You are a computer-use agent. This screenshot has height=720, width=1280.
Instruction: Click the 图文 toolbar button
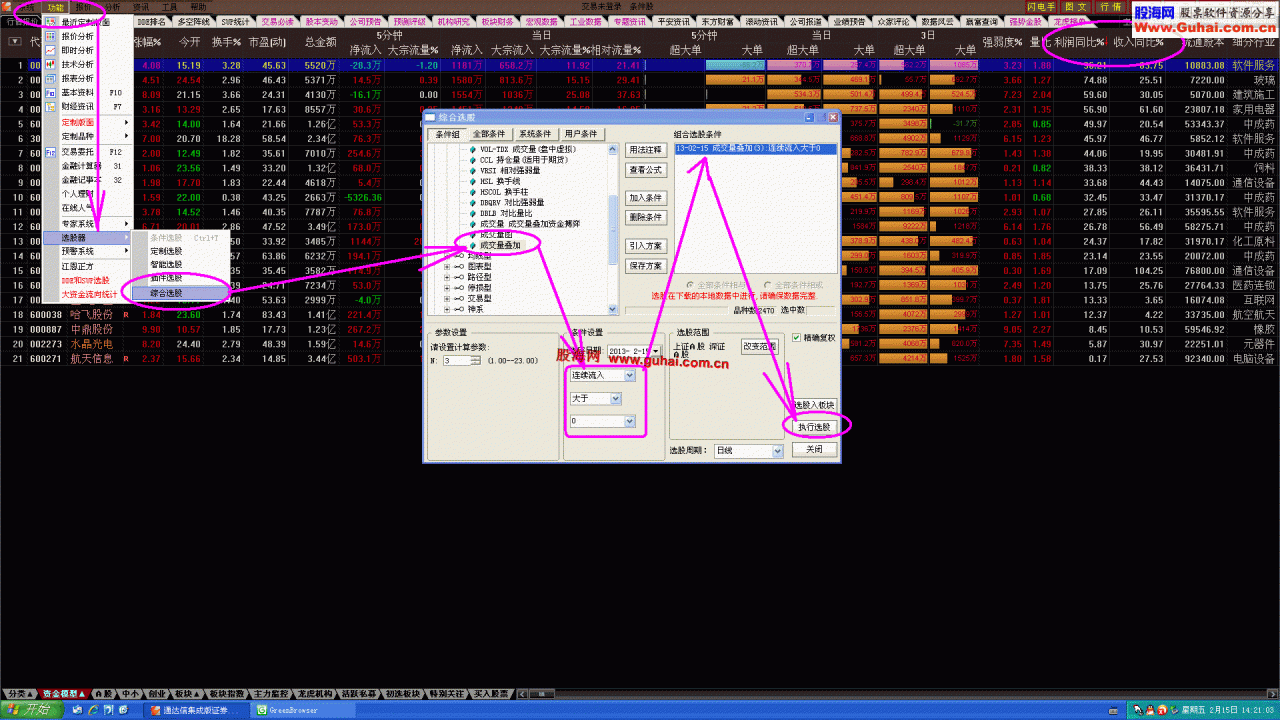pyautogui.click(x=1075, y=7)
